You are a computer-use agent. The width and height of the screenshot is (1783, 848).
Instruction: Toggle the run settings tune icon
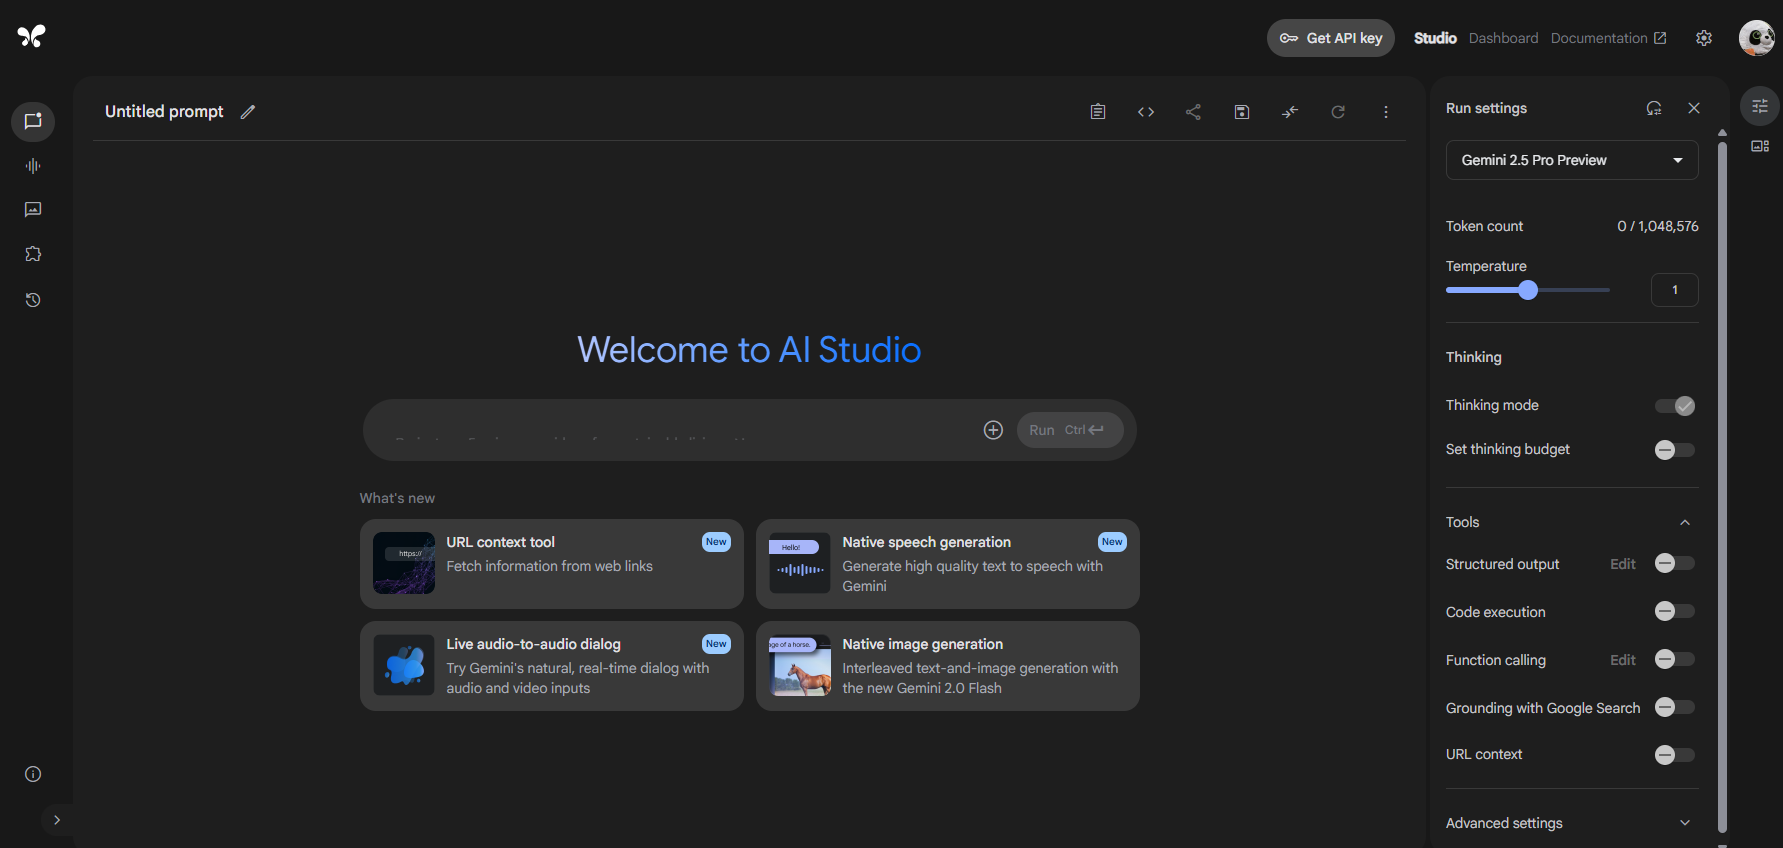pyautogui.click(x=1760, y=106)
